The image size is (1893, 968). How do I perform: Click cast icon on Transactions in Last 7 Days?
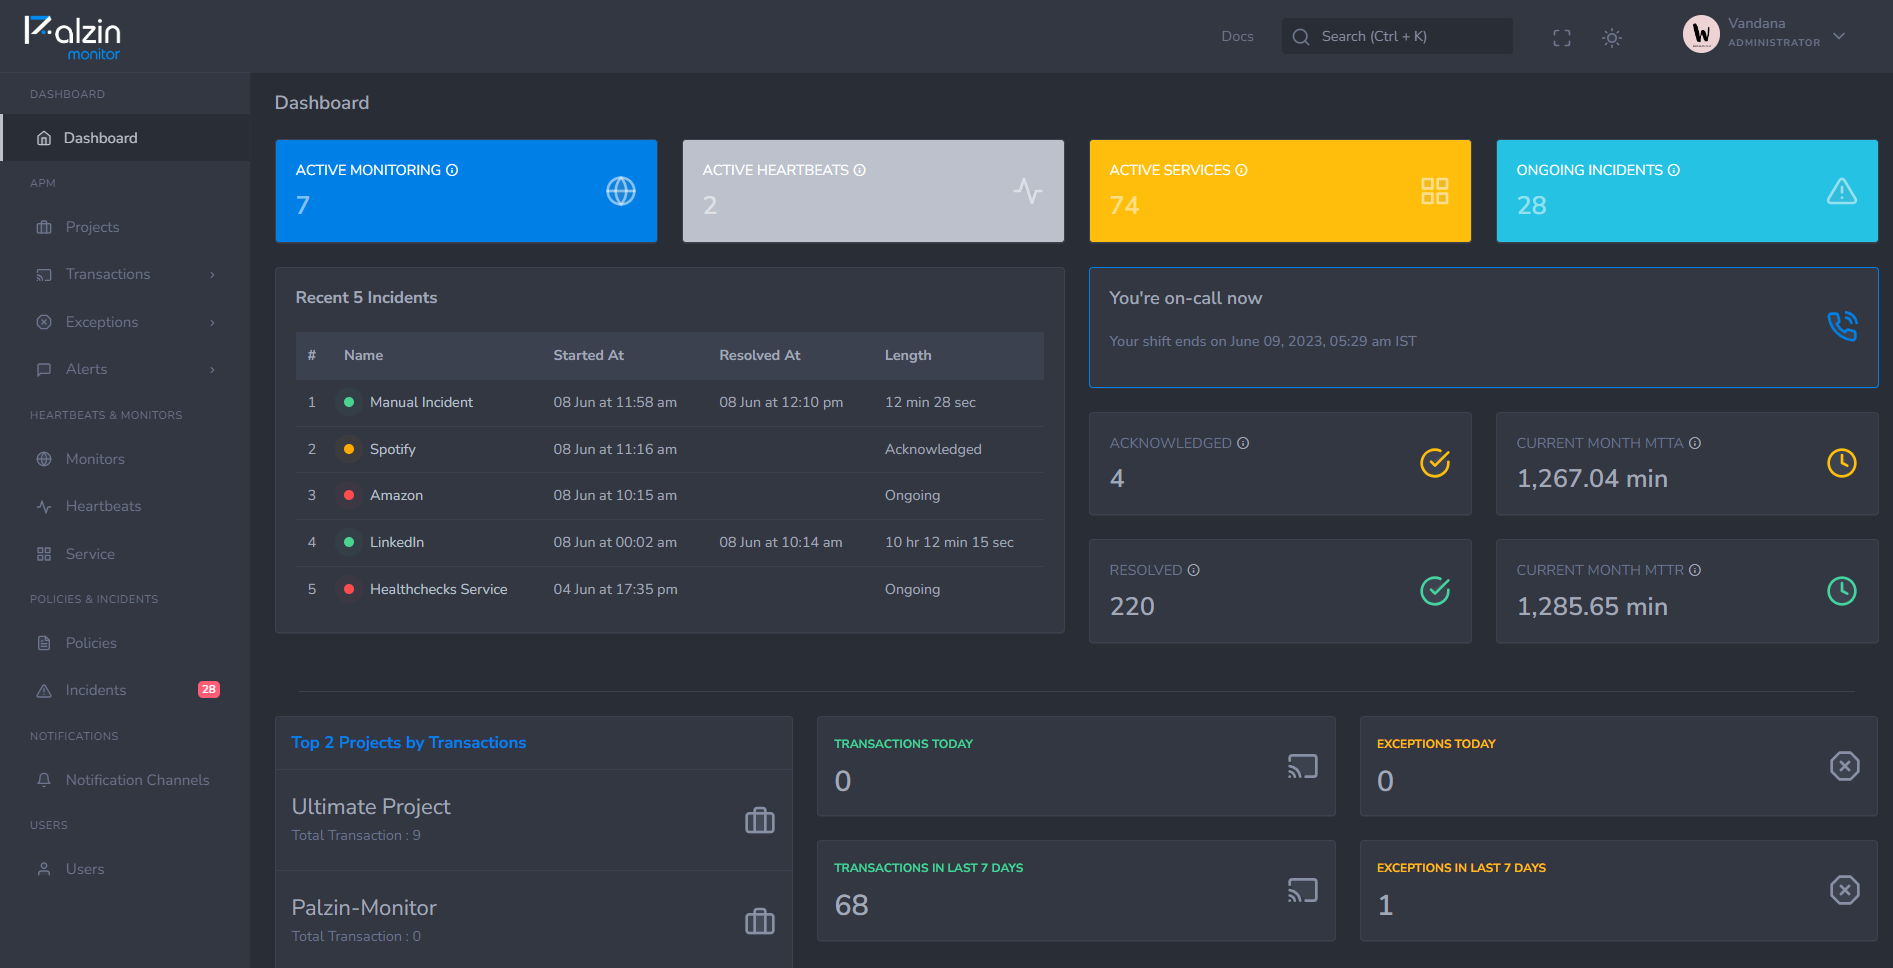pos(1302,890)
